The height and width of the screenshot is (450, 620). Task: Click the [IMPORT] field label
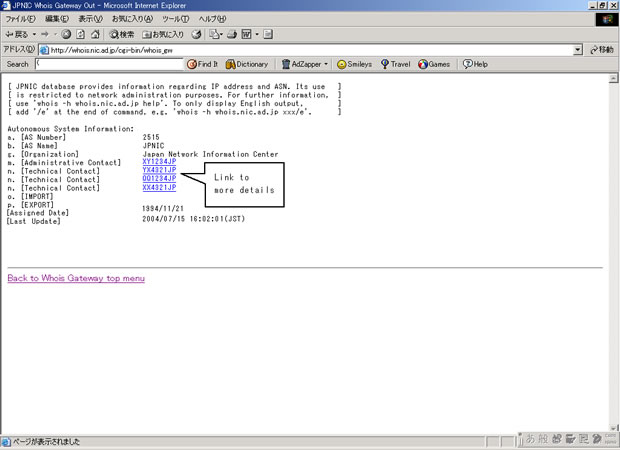pos(37,197)
